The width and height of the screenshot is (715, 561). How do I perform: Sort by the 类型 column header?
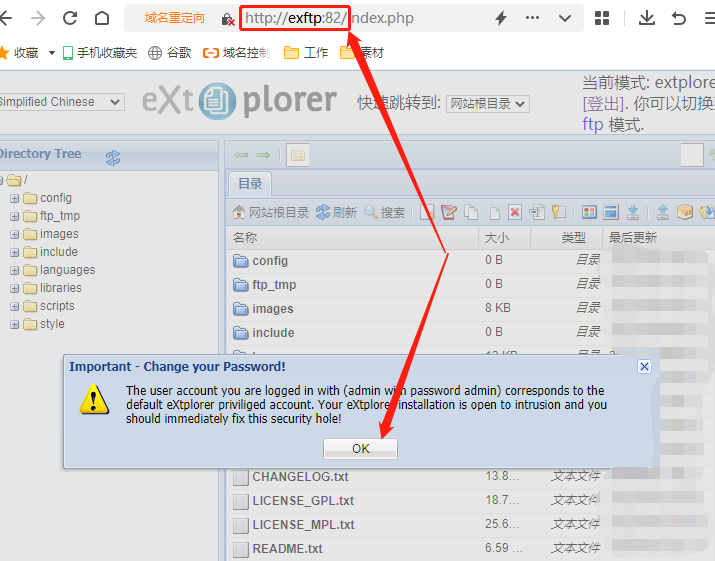pos(567,238)
